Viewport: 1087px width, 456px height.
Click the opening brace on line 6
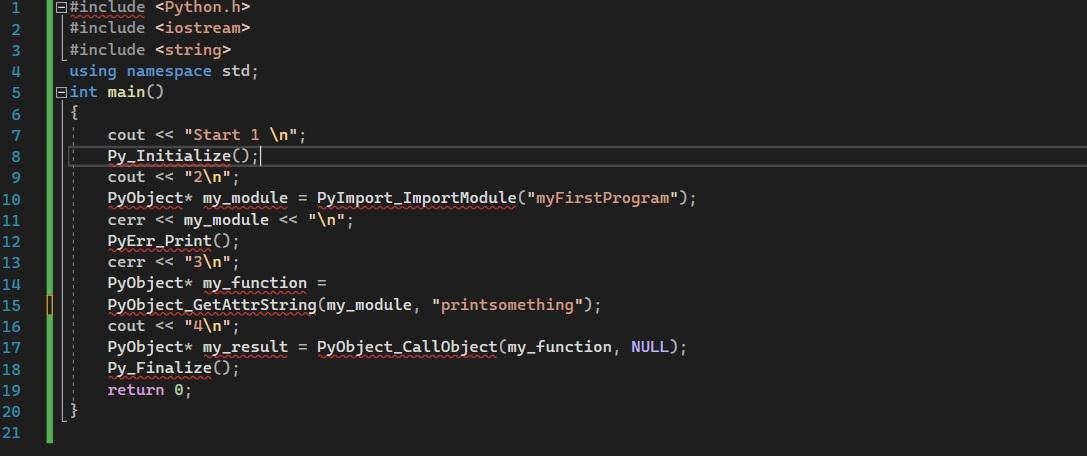coord(73,114)
